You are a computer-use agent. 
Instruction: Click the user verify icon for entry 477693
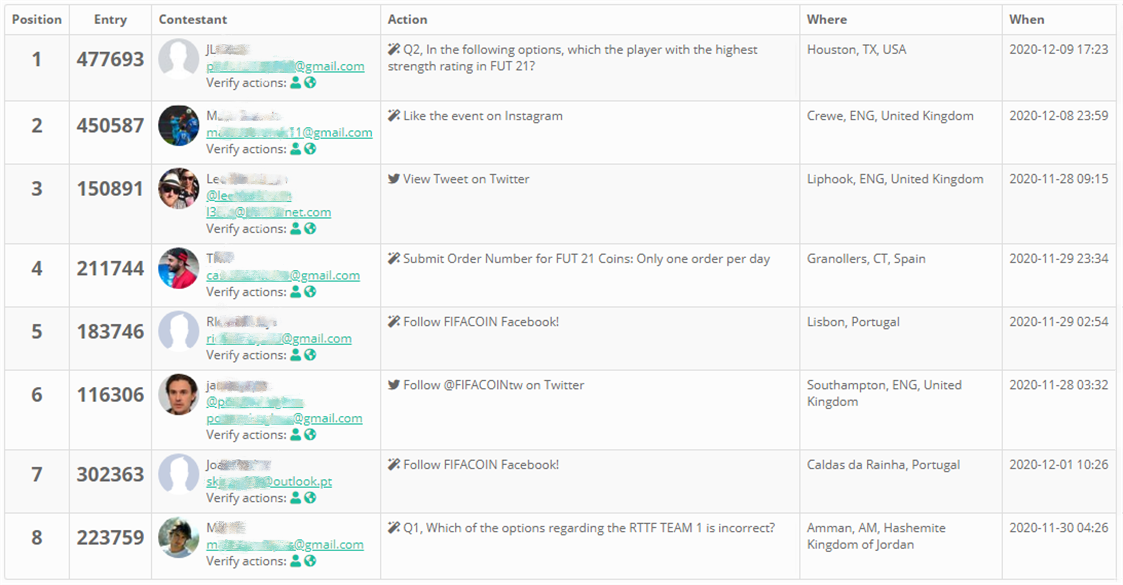click(x=295, y=83)
